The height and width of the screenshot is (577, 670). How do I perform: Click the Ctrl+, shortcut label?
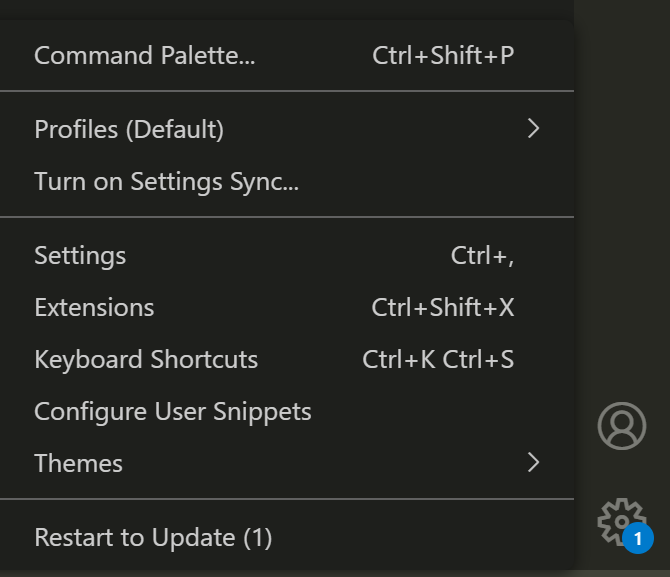pyautogui.click(x=482, y=255)
